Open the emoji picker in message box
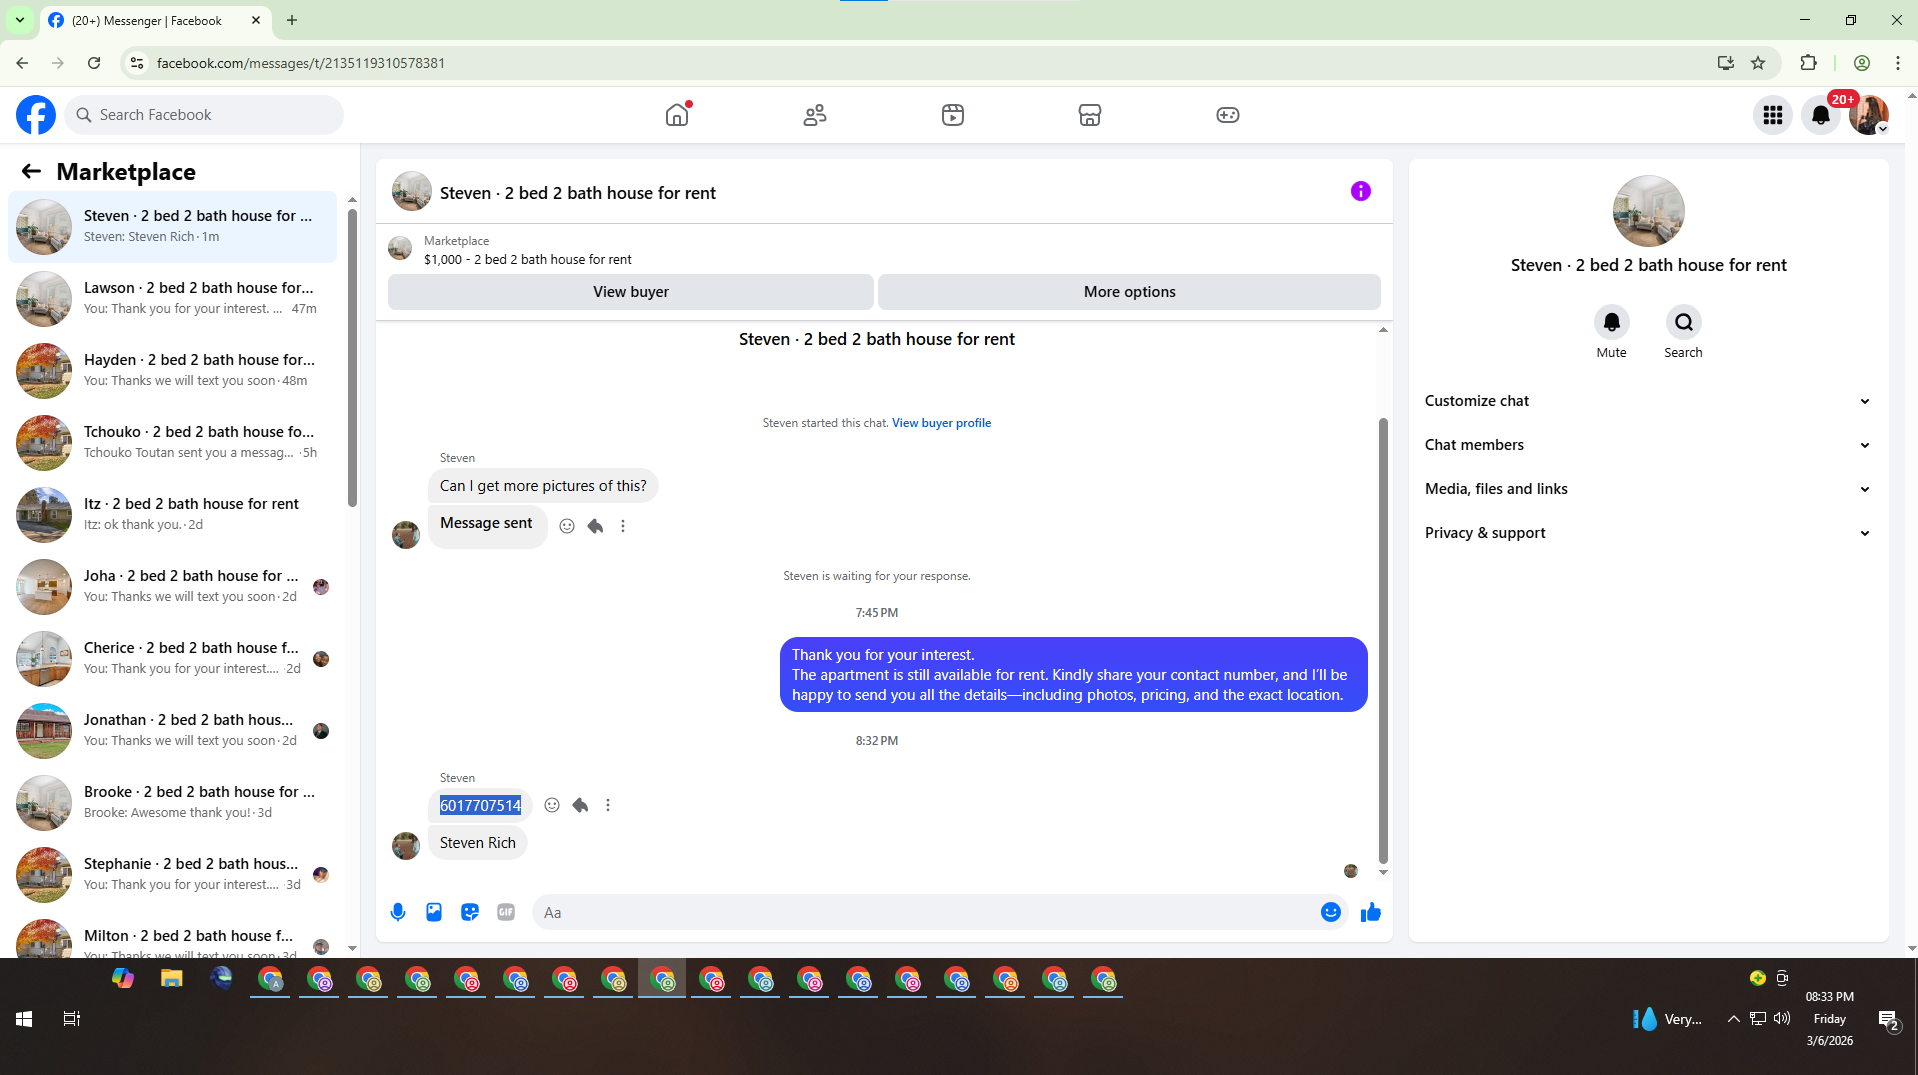This screenshot has width=1918, height=1075. point(1331,912)
